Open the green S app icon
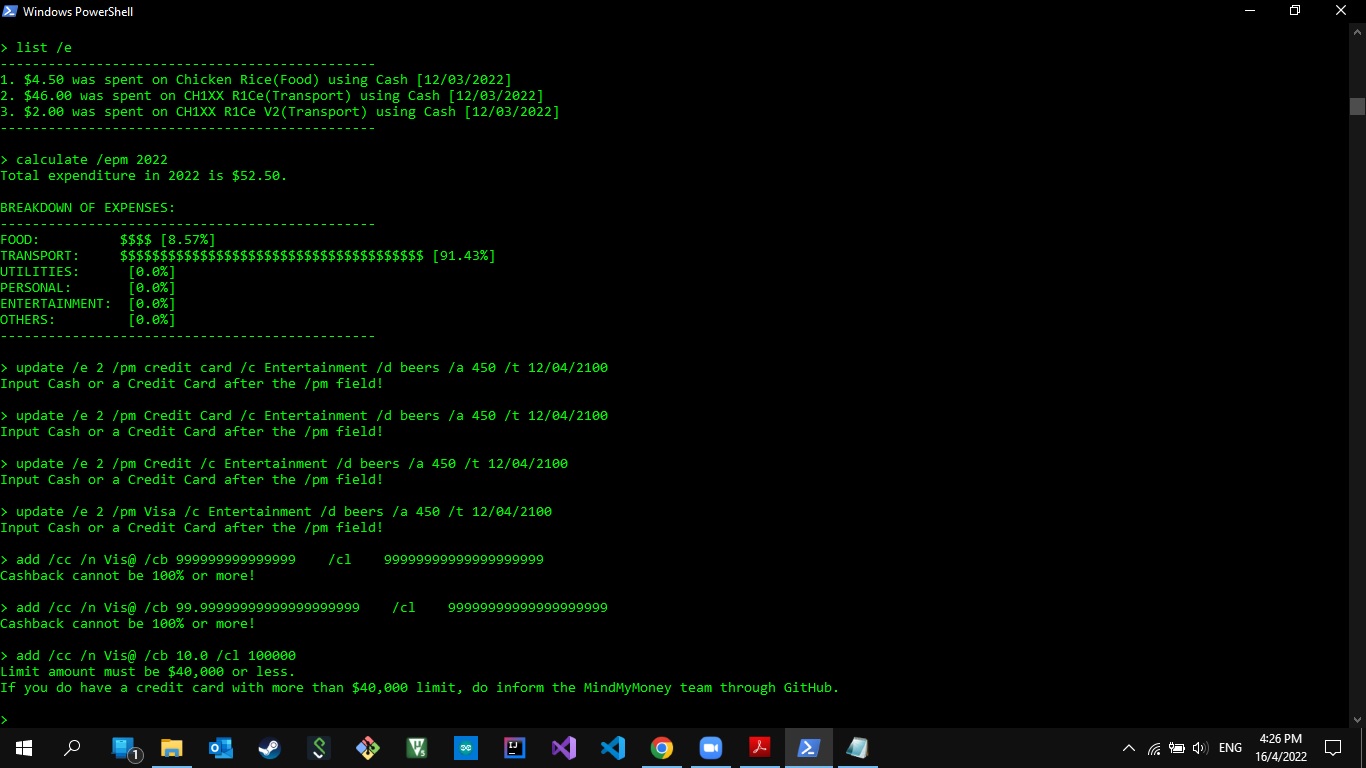The height and width of the screenshot is (768, 1366). 319,748
